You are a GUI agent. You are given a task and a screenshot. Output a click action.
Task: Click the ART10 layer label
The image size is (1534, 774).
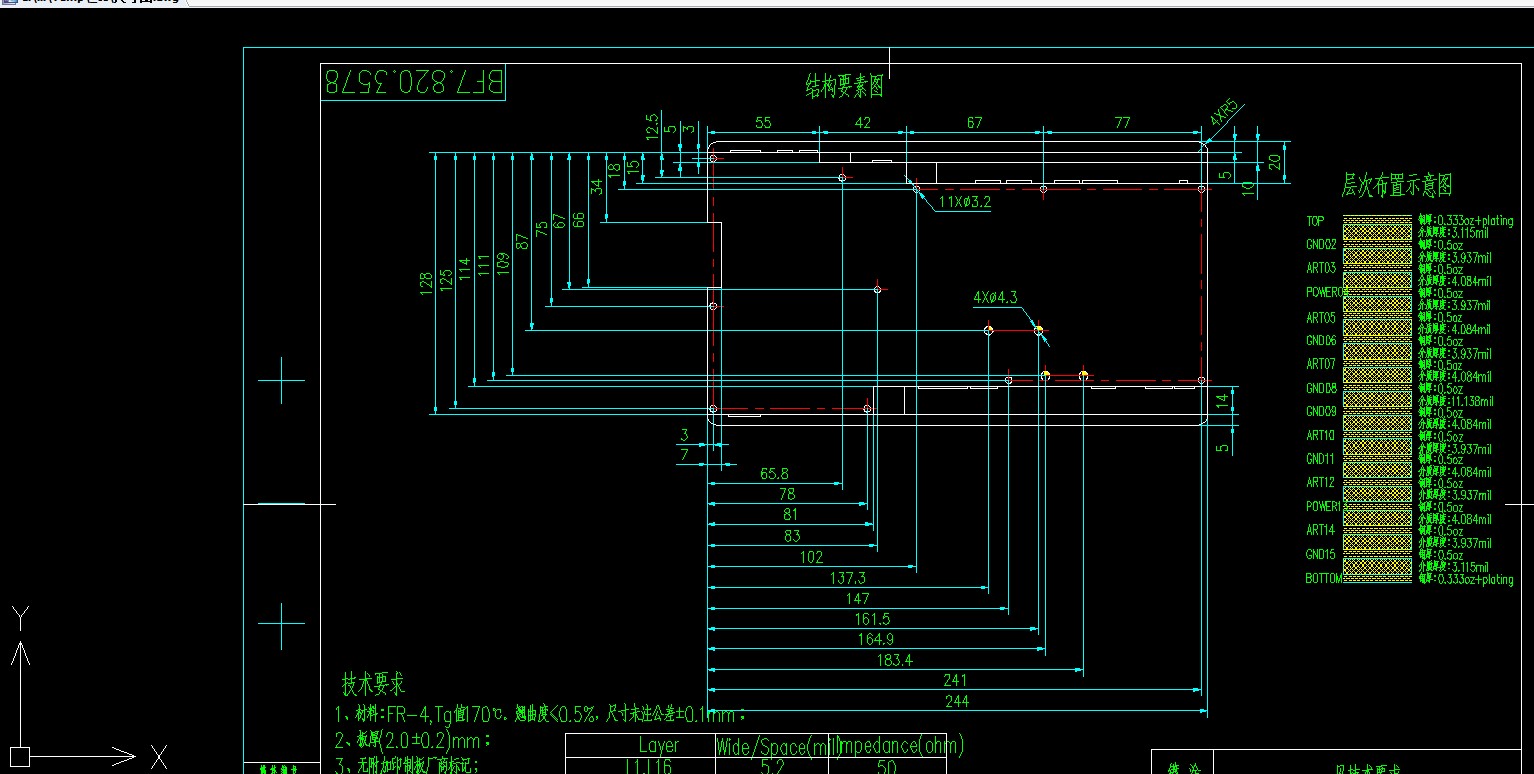[1321, 435]
